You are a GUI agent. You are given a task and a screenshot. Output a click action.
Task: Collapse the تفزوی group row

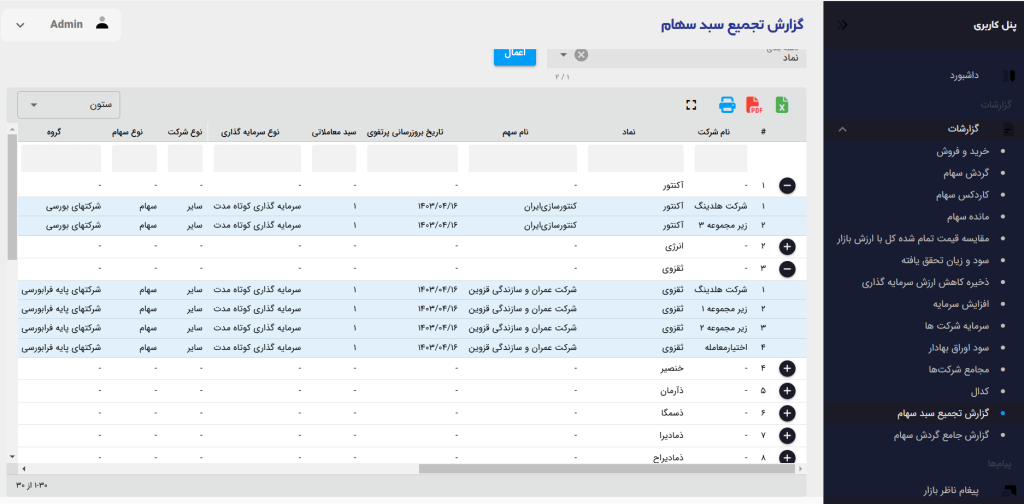(x=787, y=268)
